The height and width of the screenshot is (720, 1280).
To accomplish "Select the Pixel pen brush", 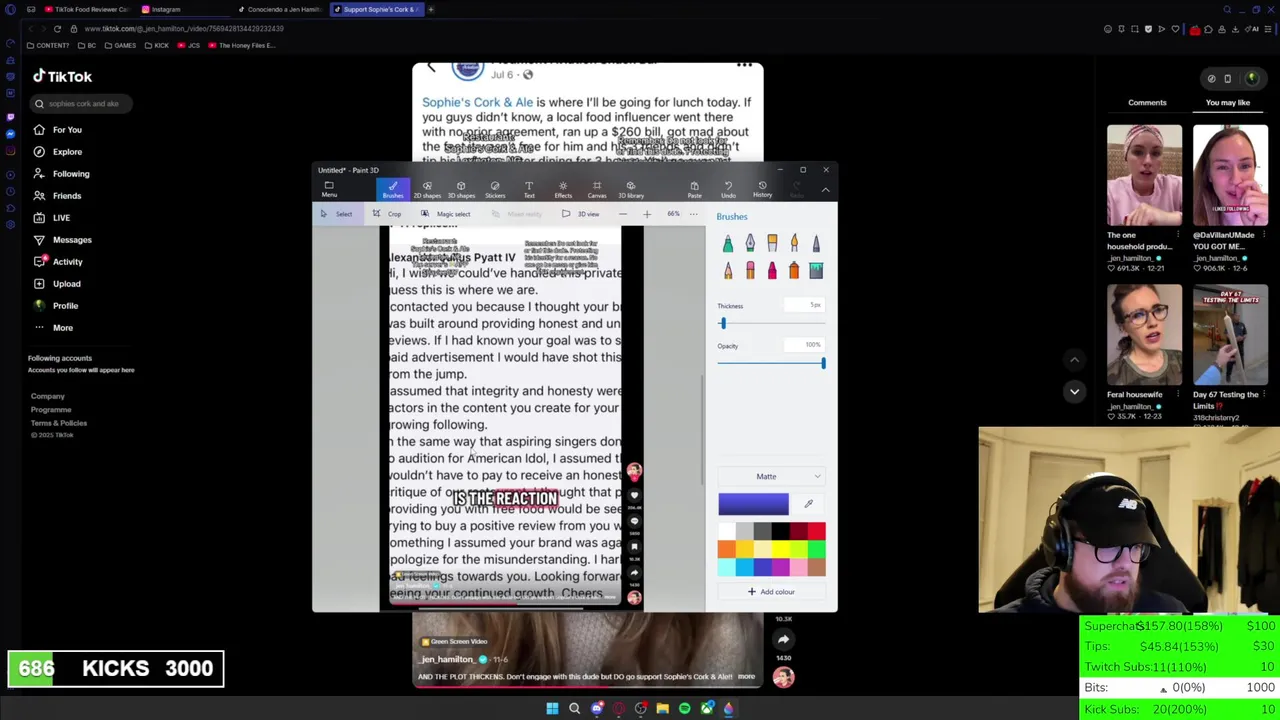I will click(816, 243).
